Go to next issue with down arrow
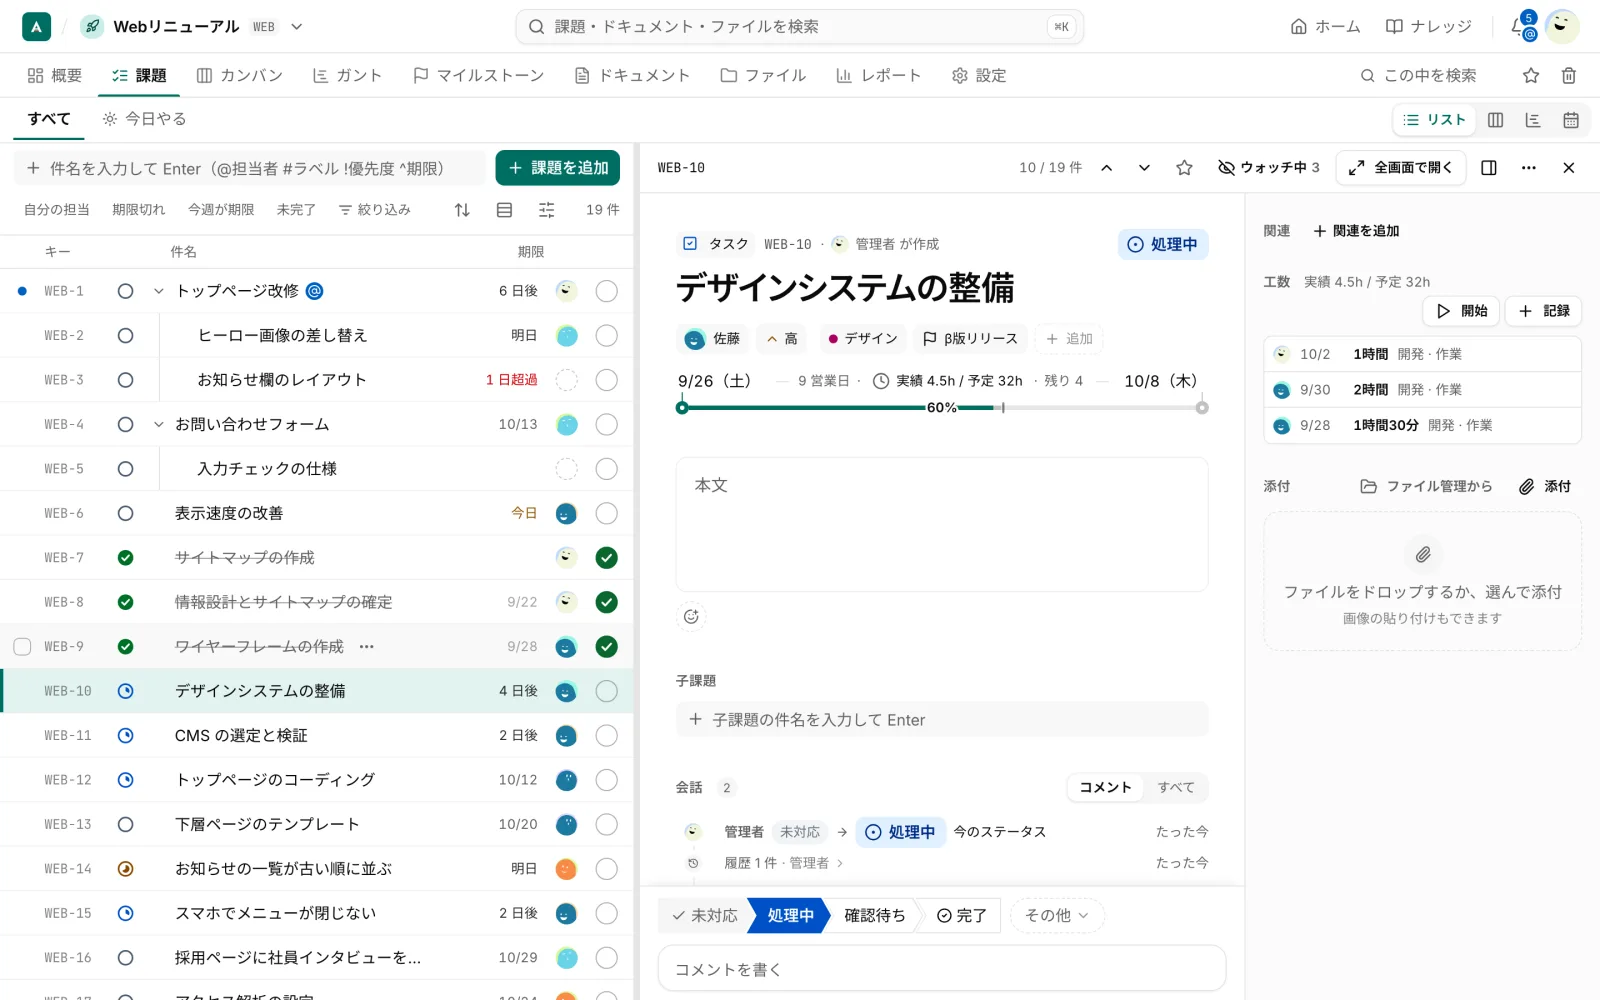This screenshot has width=1600, height=1000. [x=1145, y=168]
